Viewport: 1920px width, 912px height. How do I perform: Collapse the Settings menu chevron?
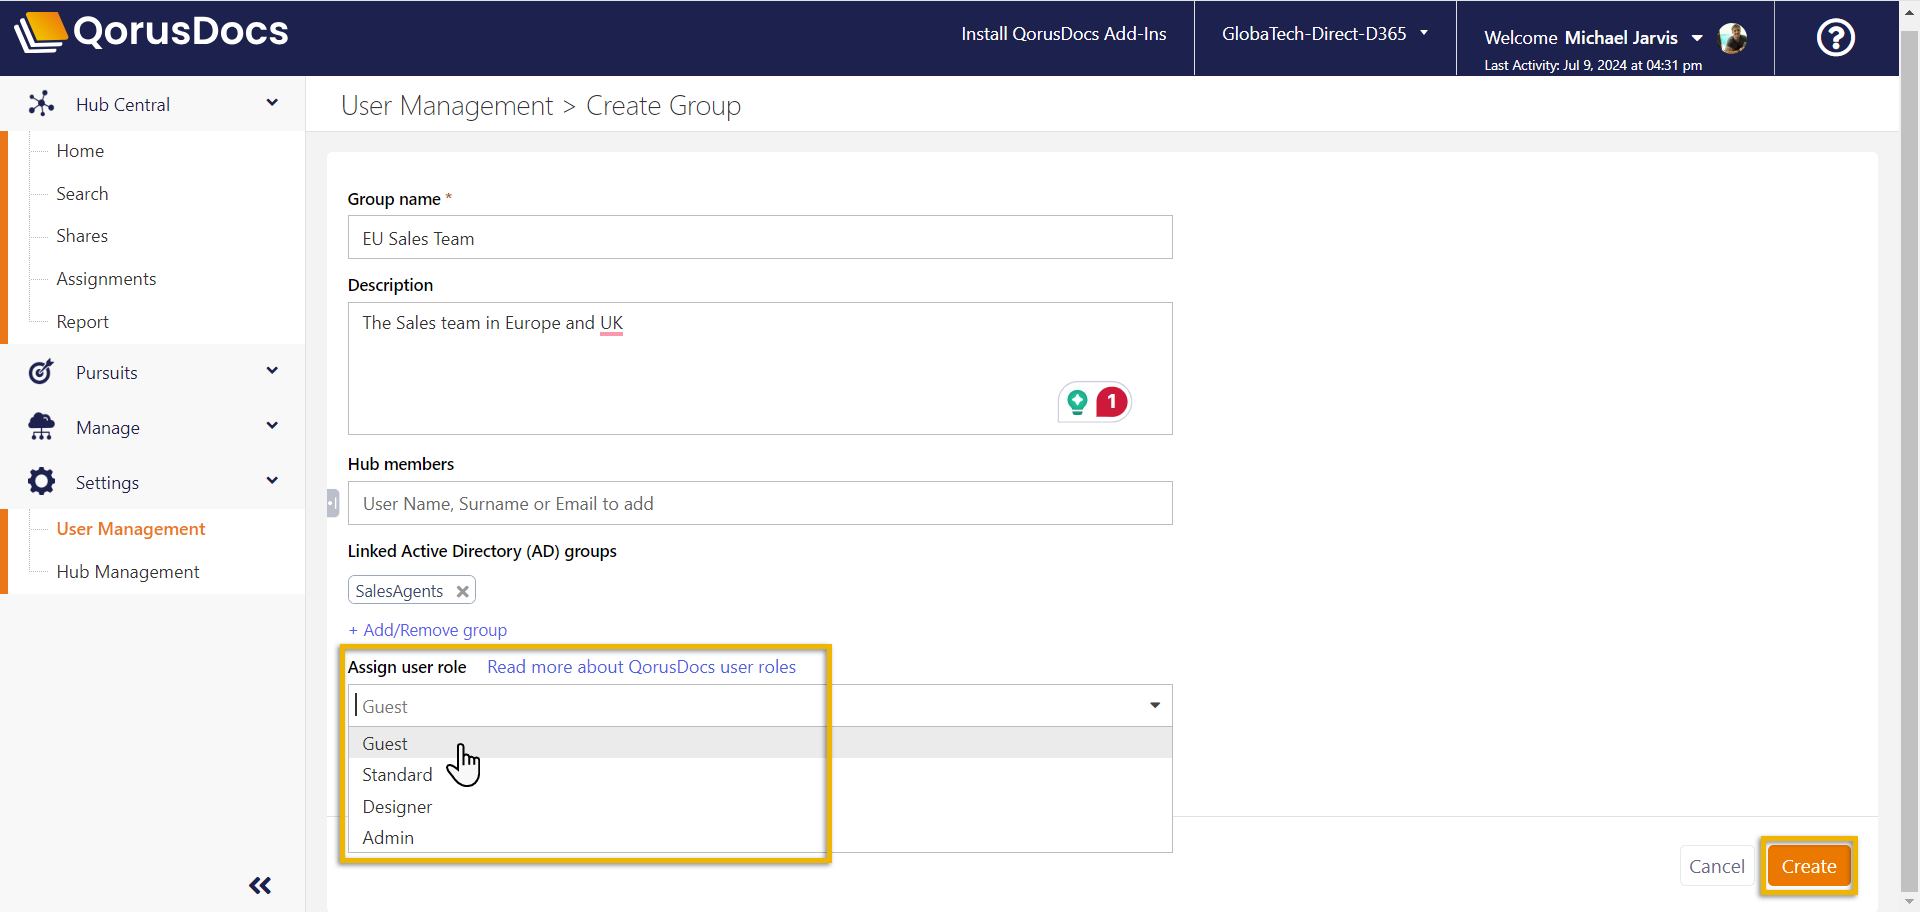(x=272, y=481)
